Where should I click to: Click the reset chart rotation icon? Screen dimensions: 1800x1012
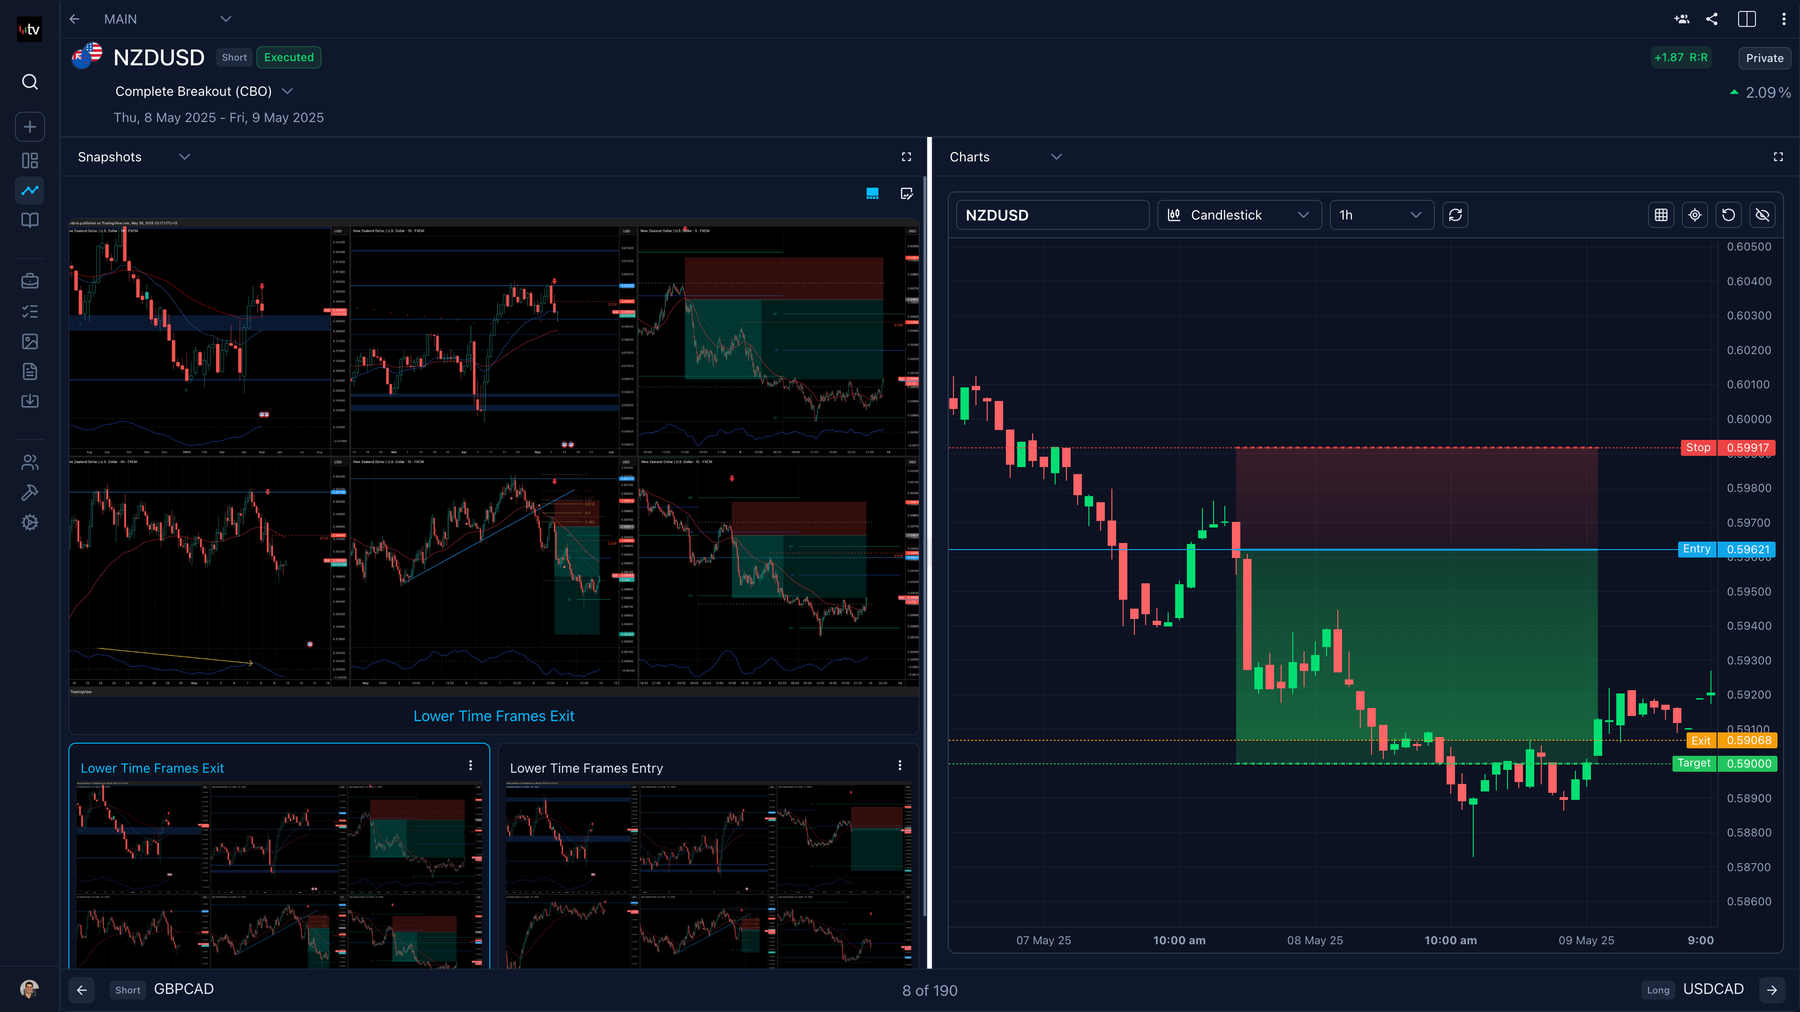click(1729, 214)
